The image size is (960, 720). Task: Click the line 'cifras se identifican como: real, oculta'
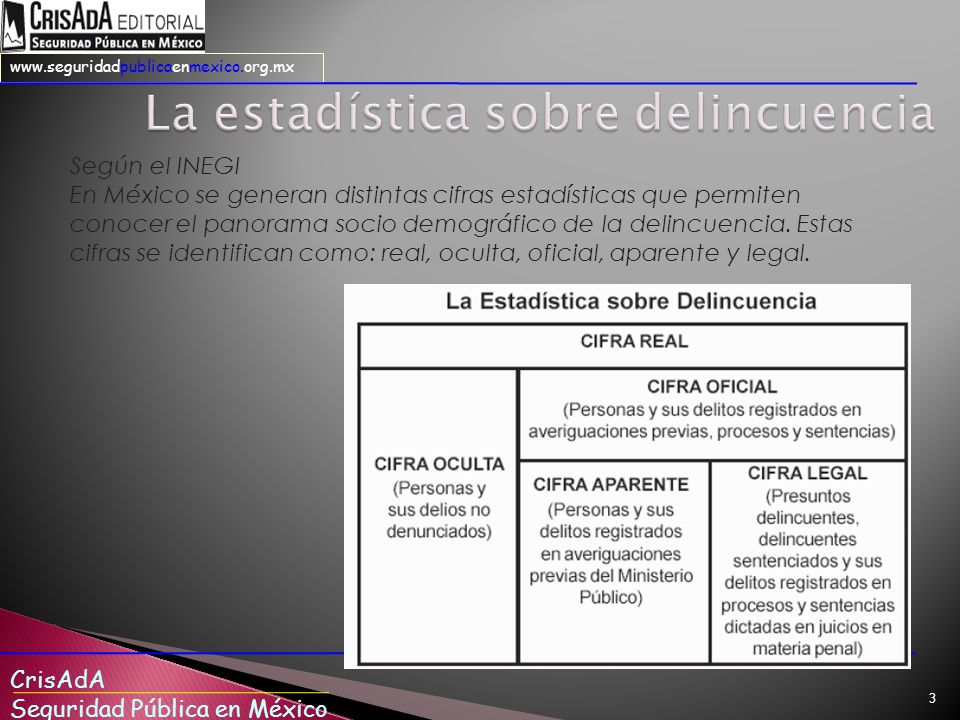coord(440,253)
